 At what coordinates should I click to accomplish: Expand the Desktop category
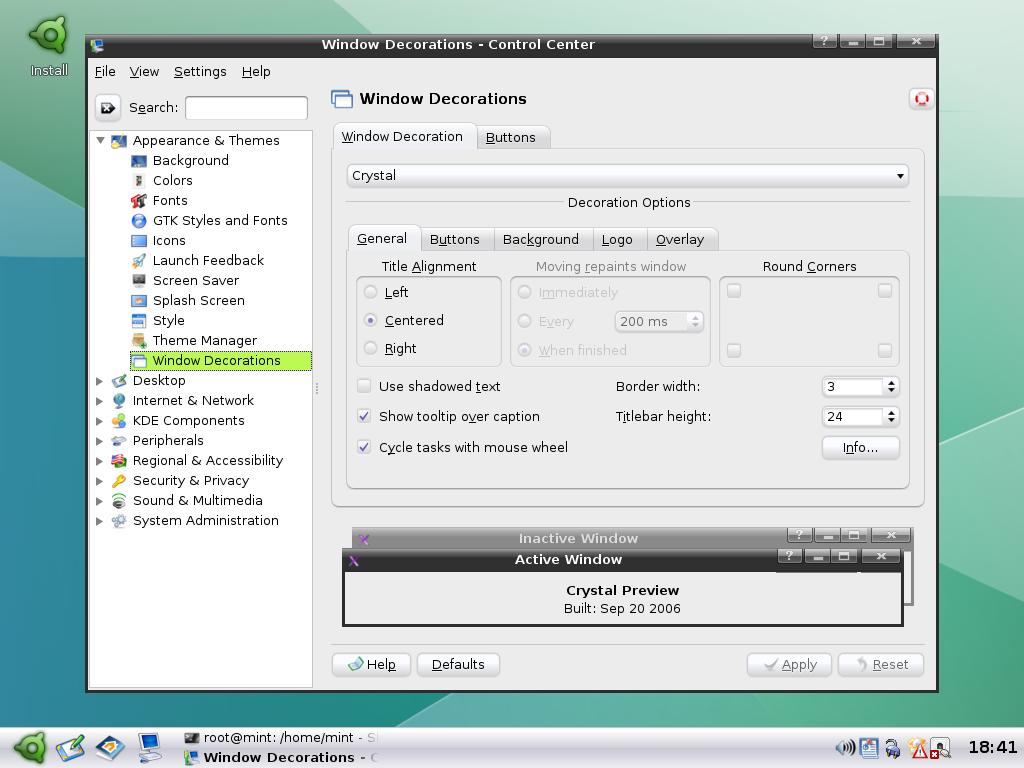(x=99, y=381)
